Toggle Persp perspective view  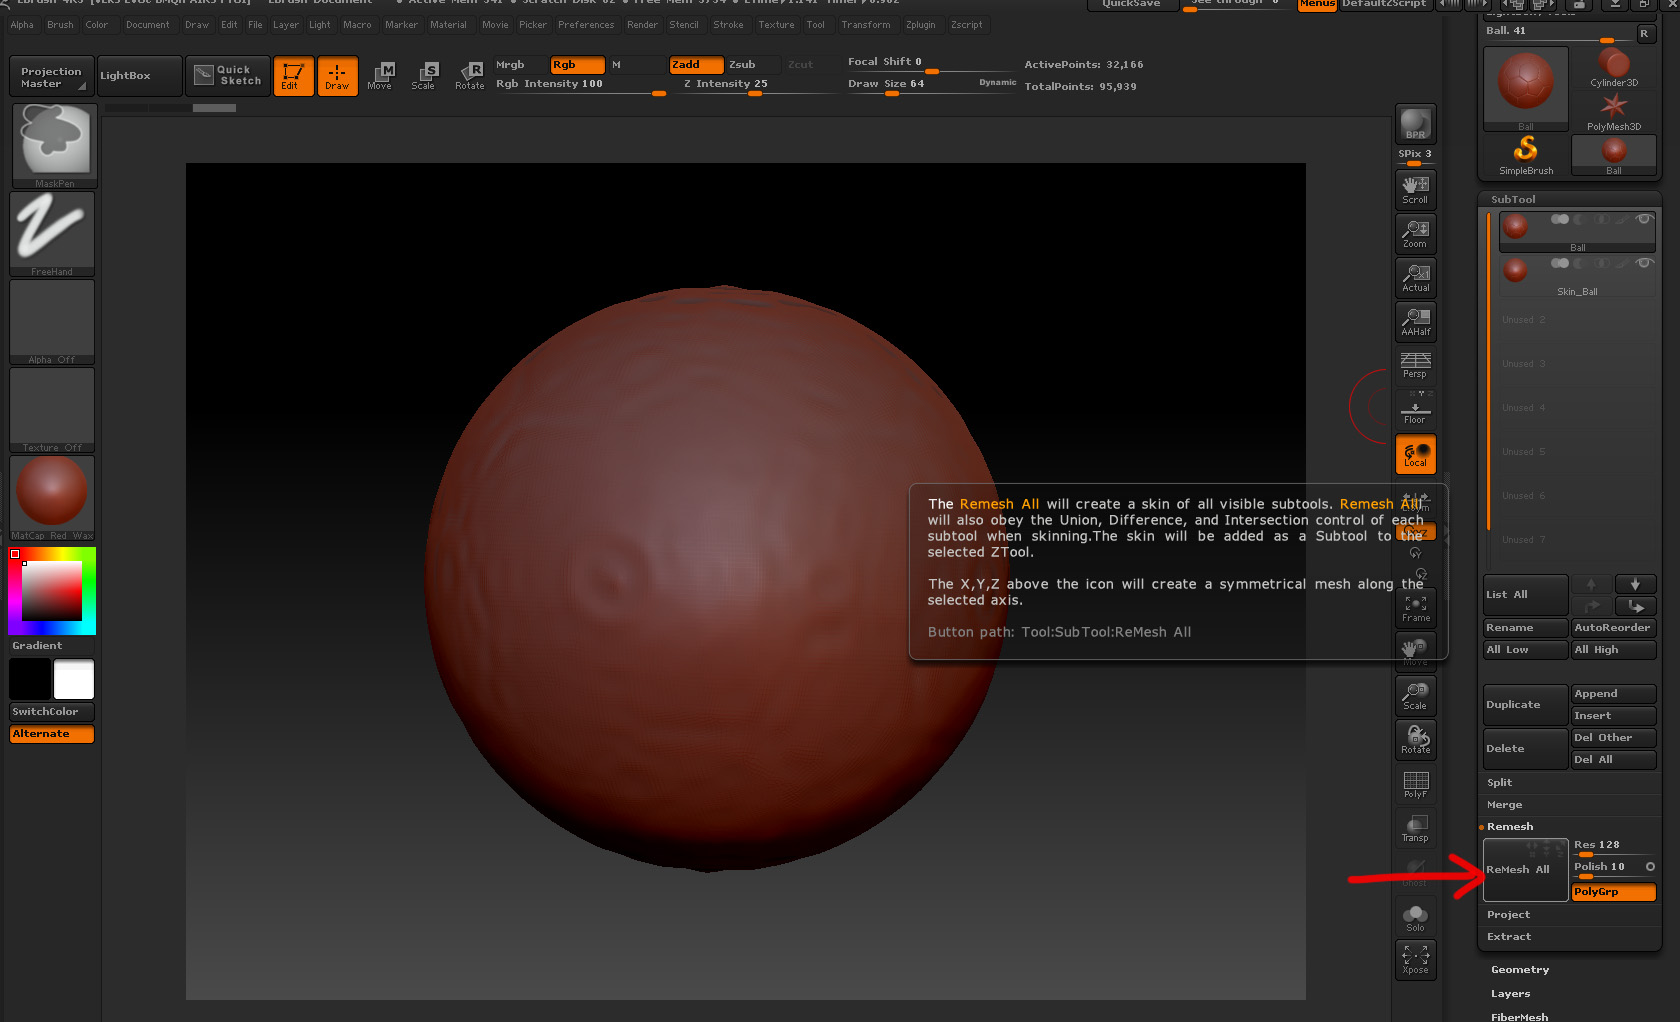(1415, 365)
